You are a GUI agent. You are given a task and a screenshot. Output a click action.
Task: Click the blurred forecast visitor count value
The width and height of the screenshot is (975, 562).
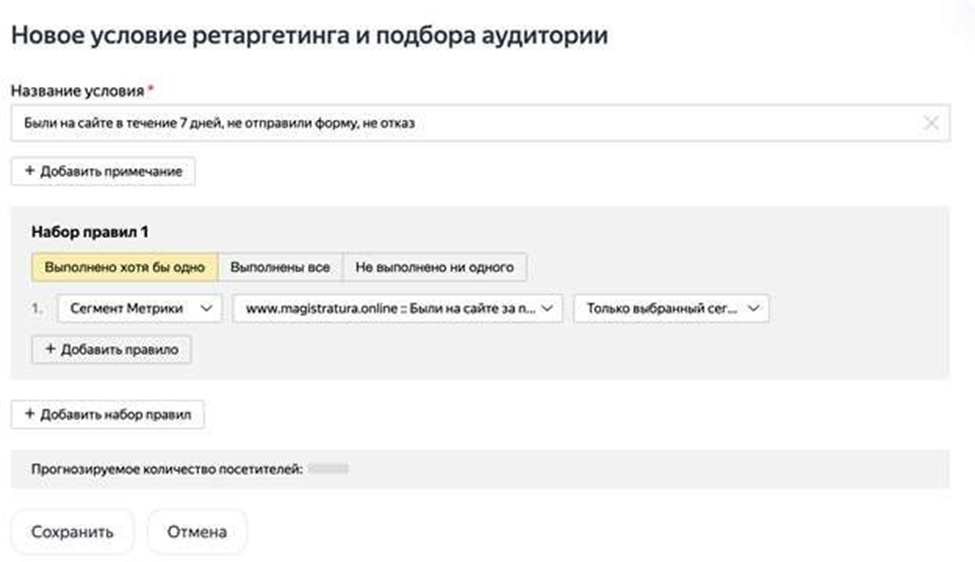click(328, 468)
